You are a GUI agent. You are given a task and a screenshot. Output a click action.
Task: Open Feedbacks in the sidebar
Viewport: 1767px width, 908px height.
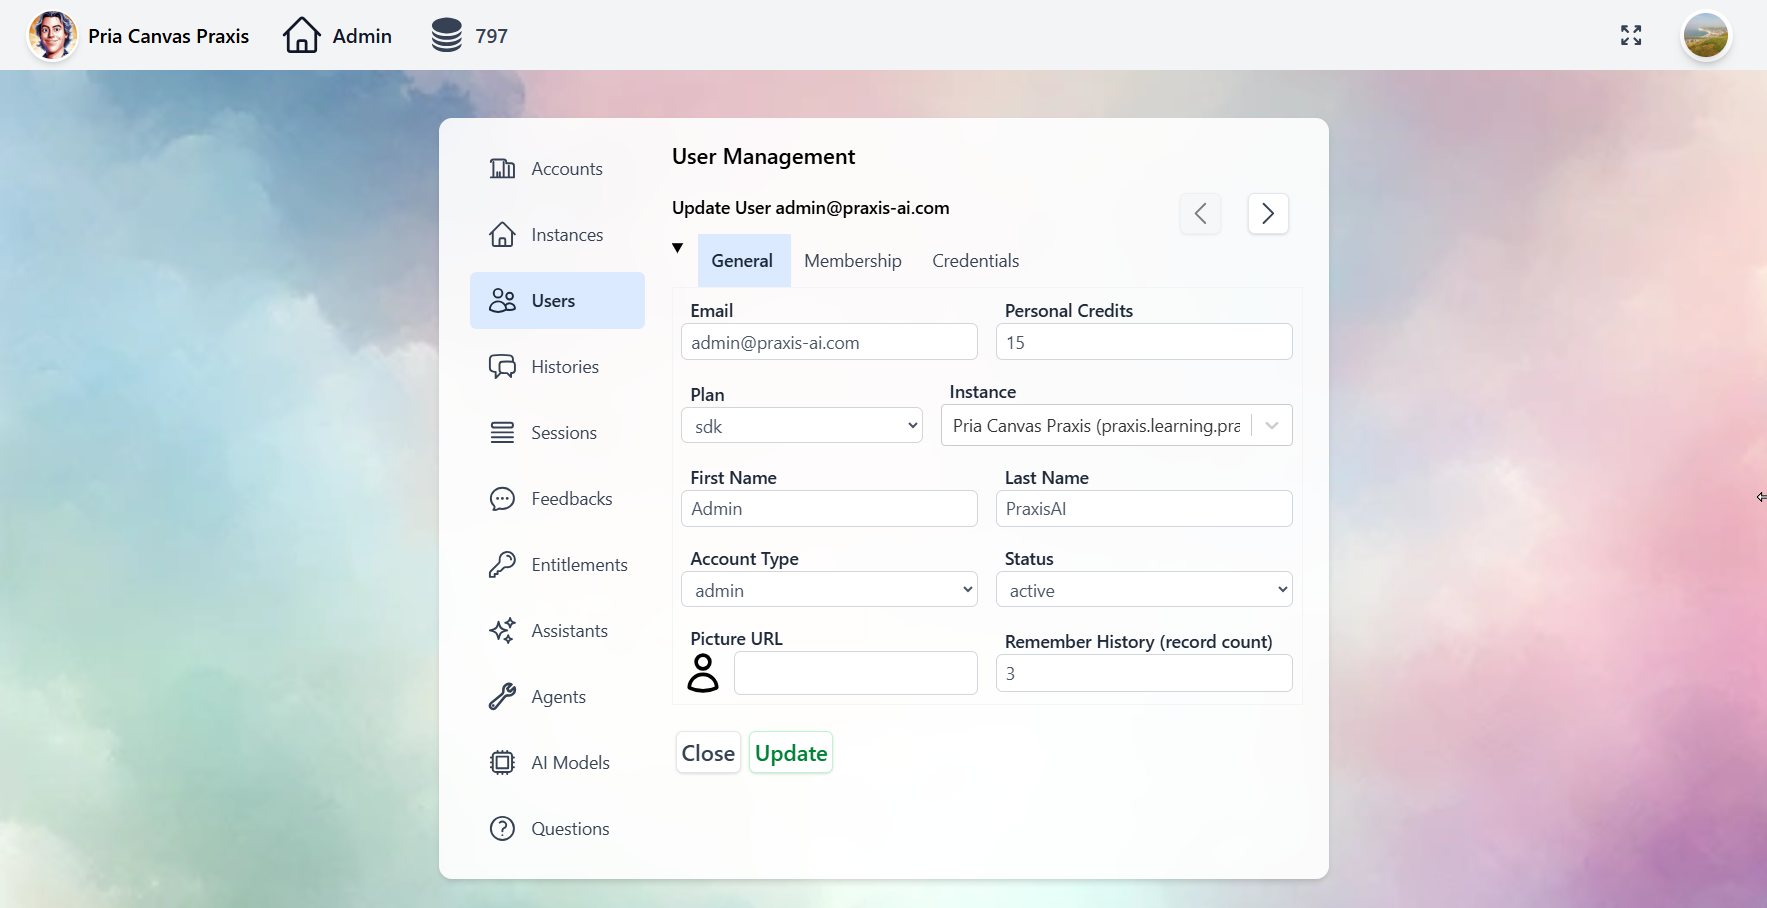click(557, 498)
